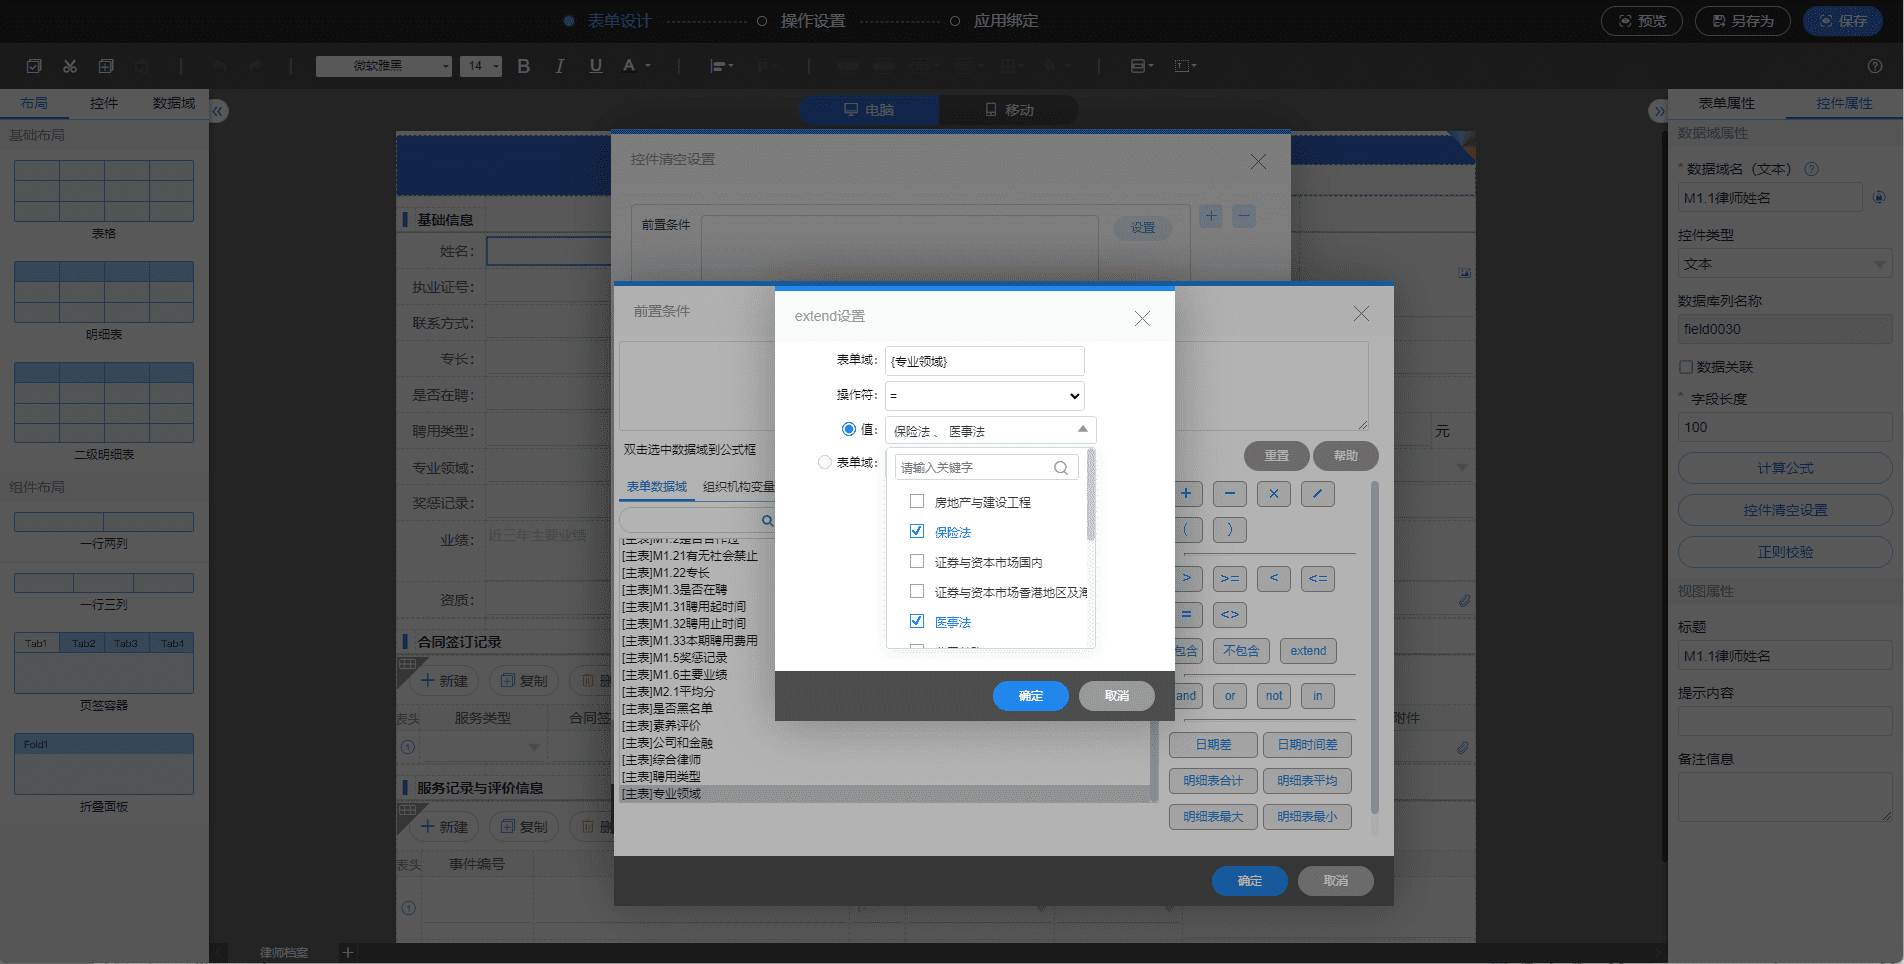Close the extend设置 dialog
Image resolution: width=1904 pixels, height=964 pixels.
point(1142,318)
